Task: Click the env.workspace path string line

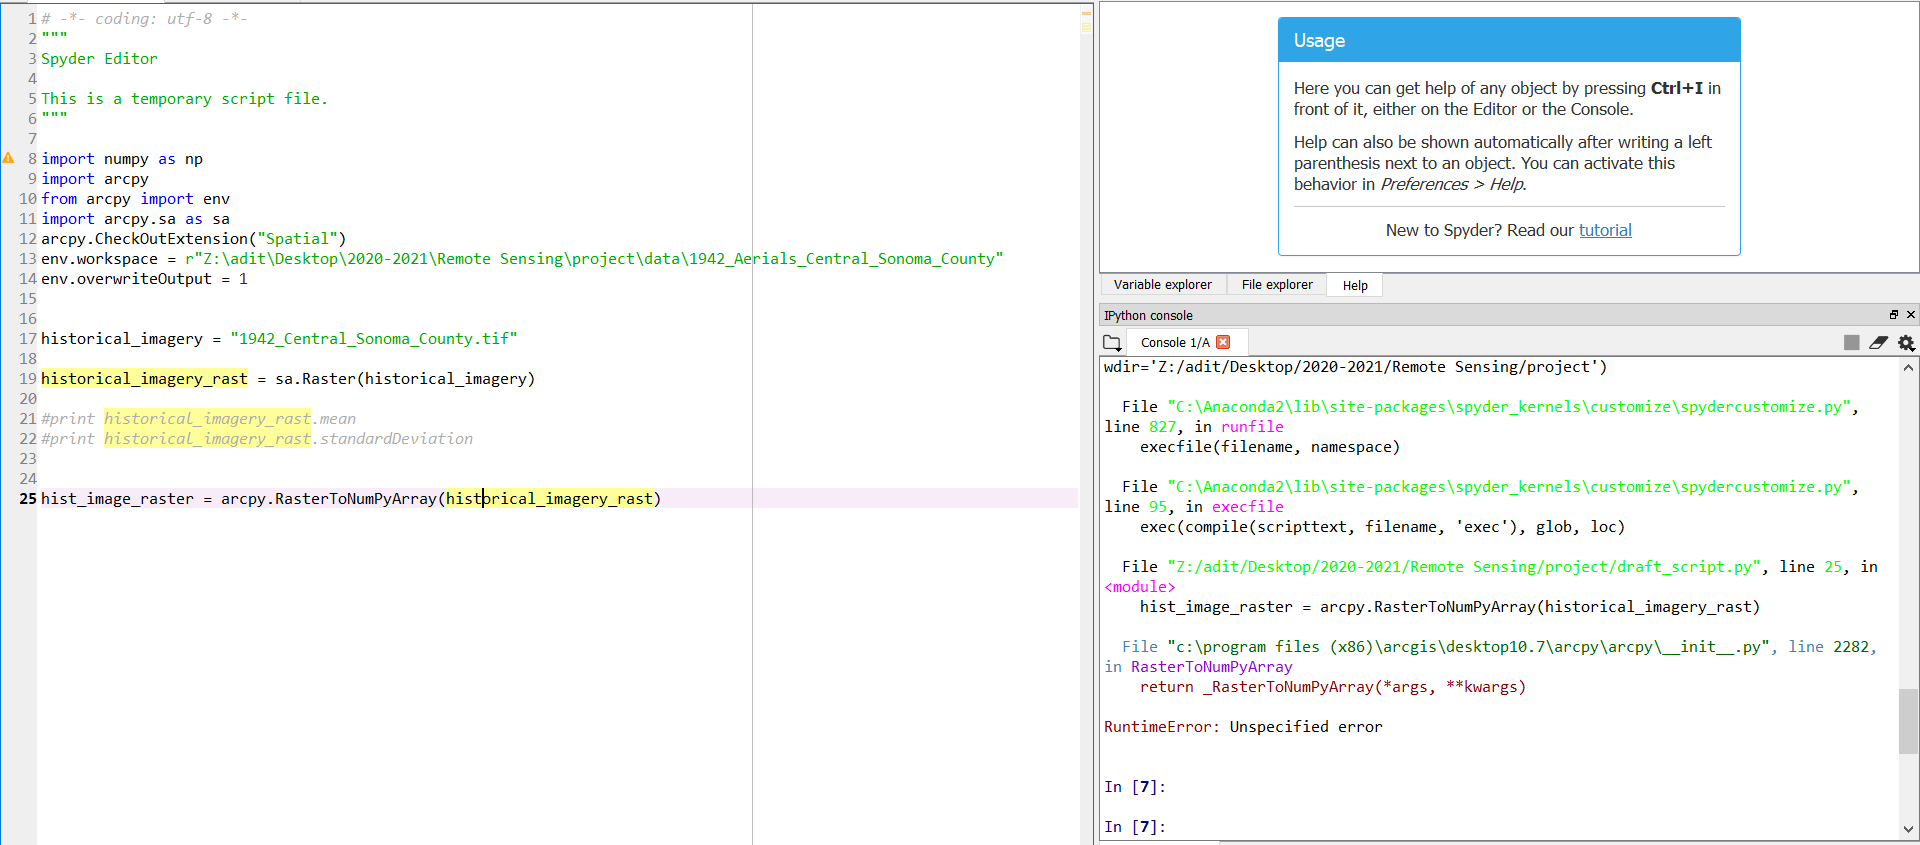Action: click(x=593, y=259)
